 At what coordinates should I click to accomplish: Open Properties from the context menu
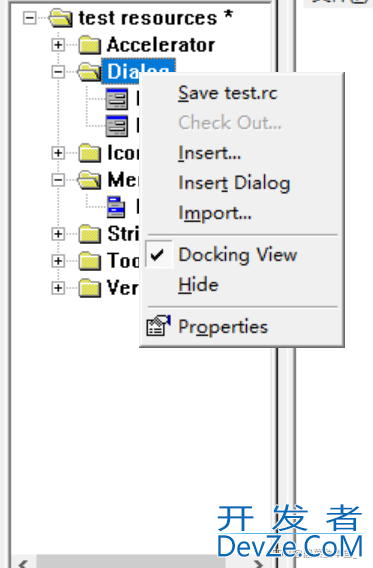[223, 327]
